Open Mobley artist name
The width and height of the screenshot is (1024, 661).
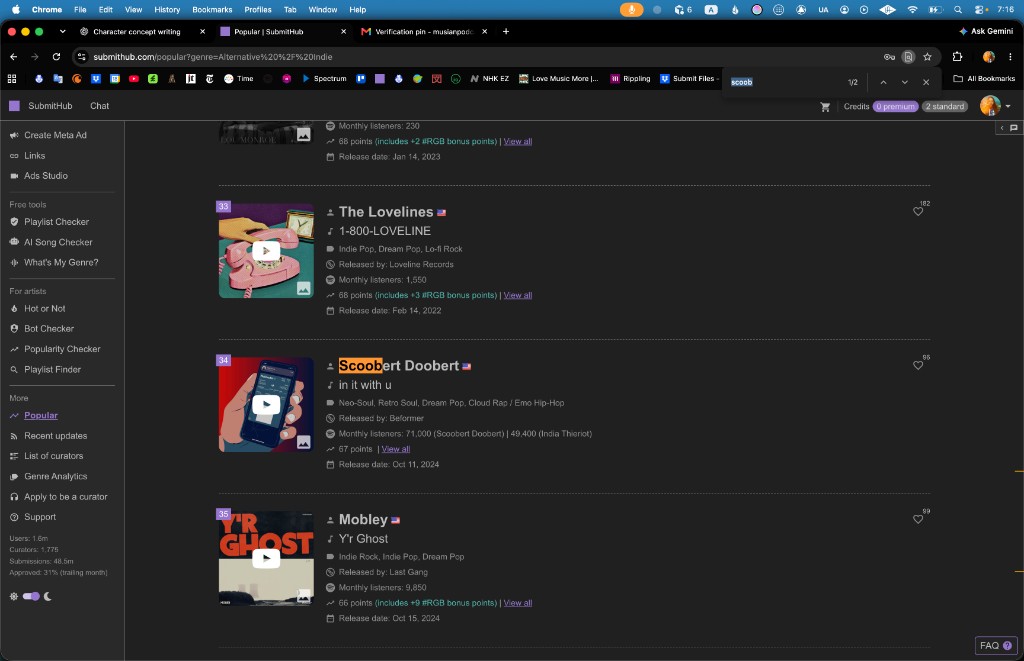[x=363, y=520]
